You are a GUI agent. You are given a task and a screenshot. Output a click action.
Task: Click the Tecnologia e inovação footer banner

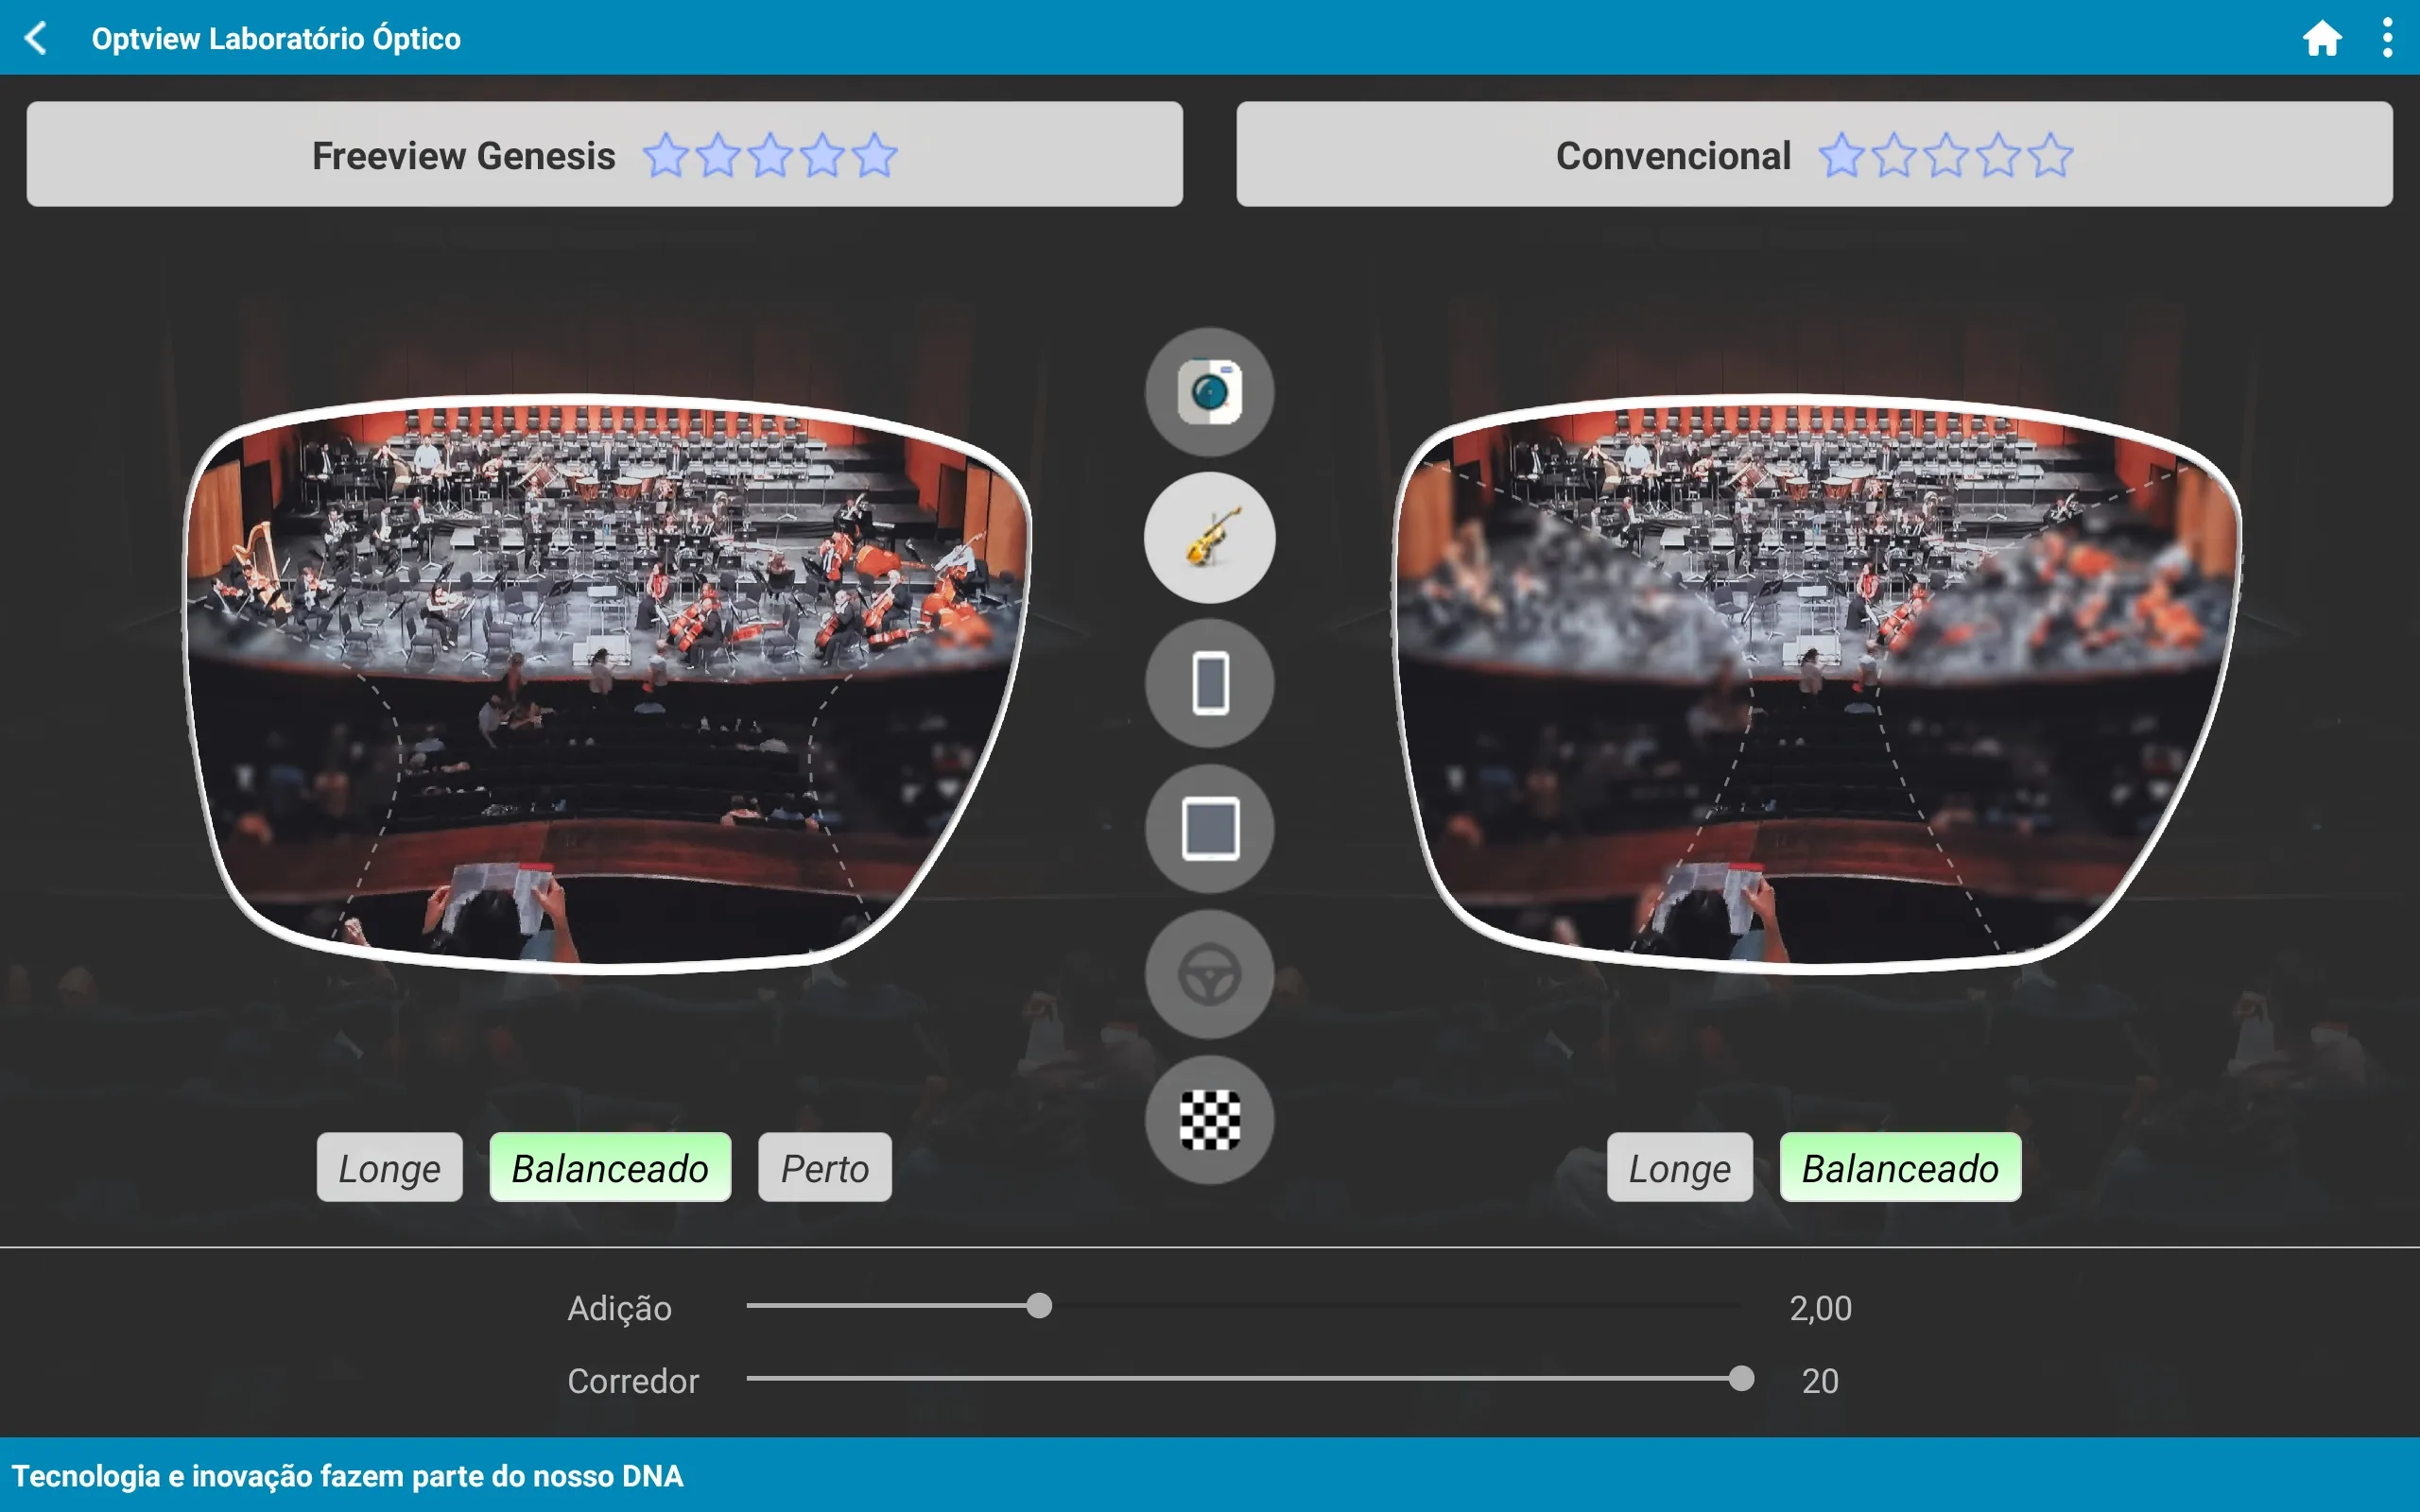pos(1210,1475)
